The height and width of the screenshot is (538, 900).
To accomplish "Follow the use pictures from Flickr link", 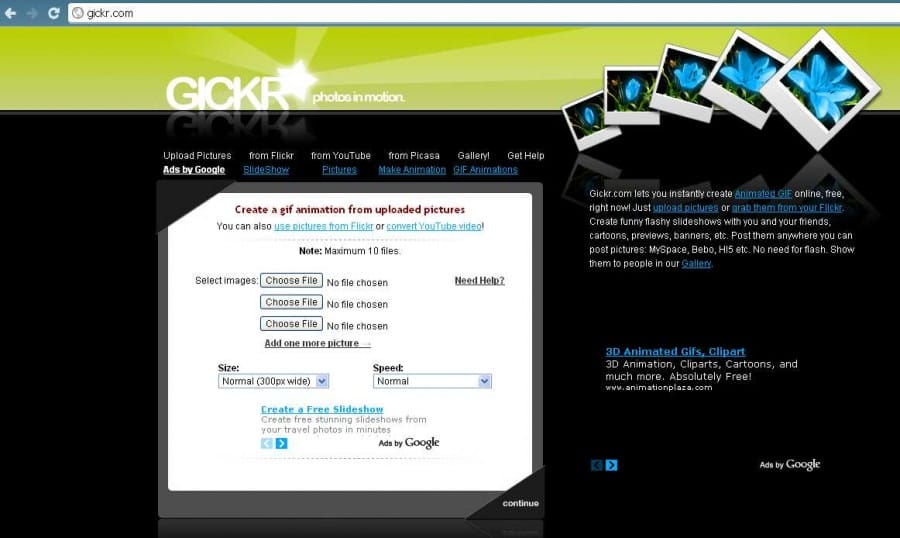I will (x=324, y=226).
